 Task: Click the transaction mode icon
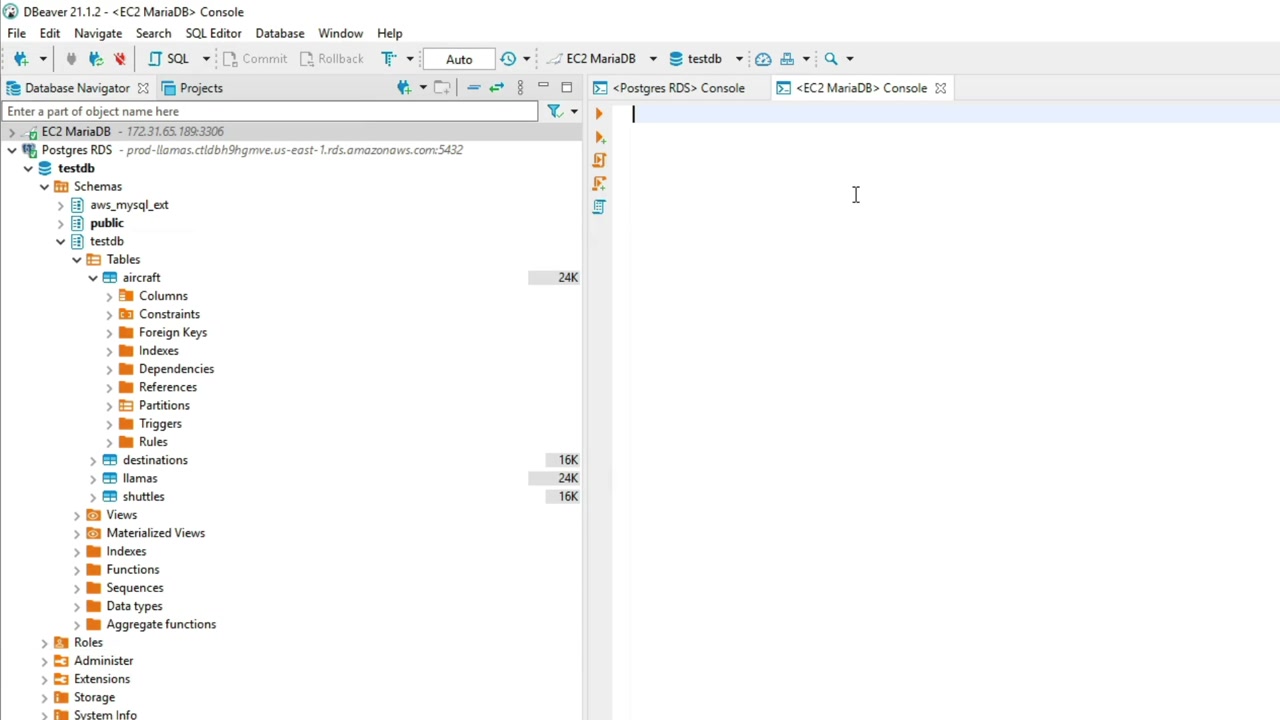pyautogui.click(x=389, y=59)
